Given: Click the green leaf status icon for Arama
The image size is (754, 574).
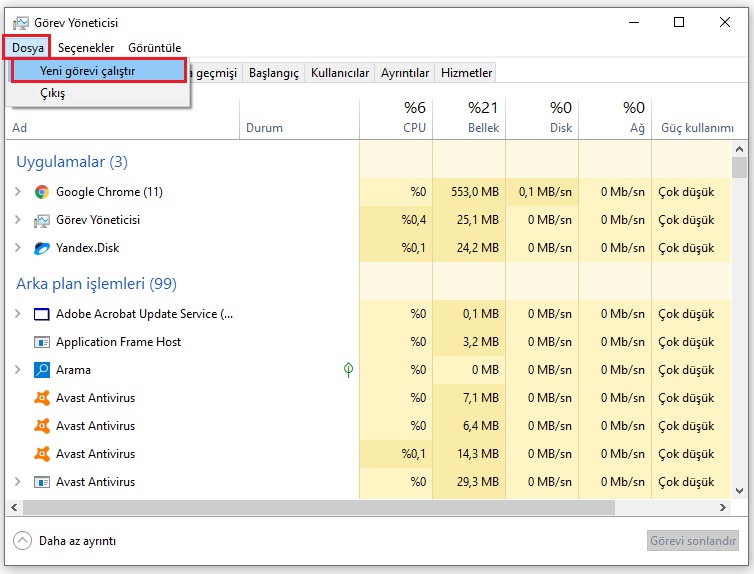Looking at the screenshot, I should point(348,370).
